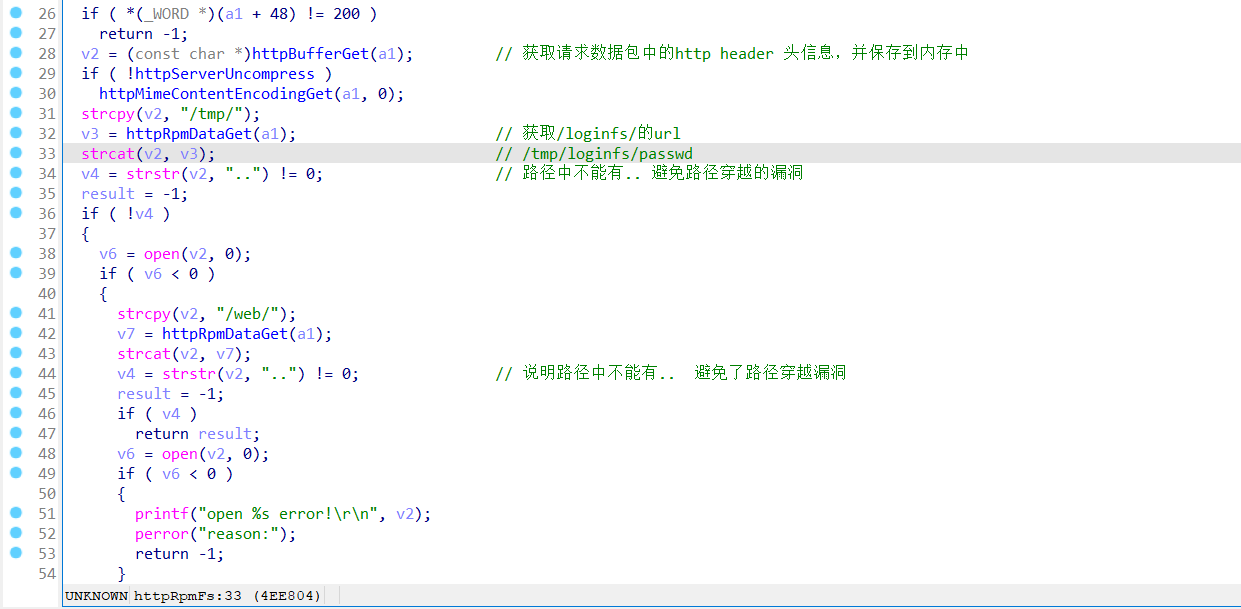The width and height of the screenshot is (1241, 609).
Task: Click the "/tmp/" string literal
Action: point(211,113)
